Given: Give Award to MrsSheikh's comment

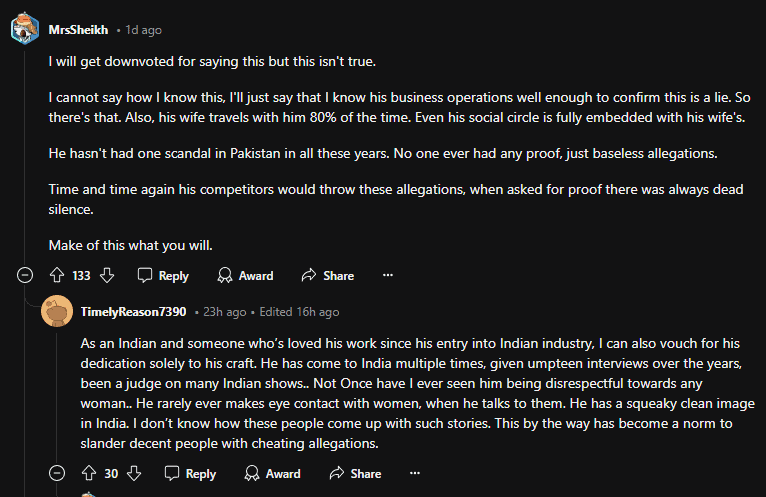Looking at the screenshot, I should pyautogui.click(x=245, y=275).
